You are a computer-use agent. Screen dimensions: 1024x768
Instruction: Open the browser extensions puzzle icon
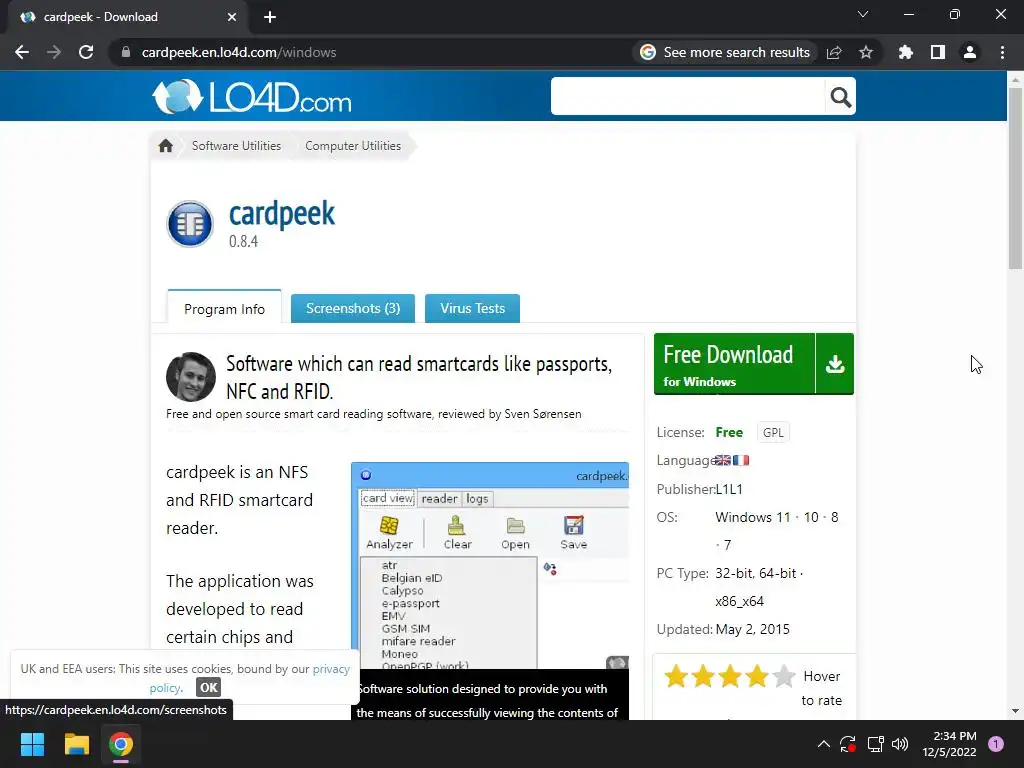coord(905,52)
